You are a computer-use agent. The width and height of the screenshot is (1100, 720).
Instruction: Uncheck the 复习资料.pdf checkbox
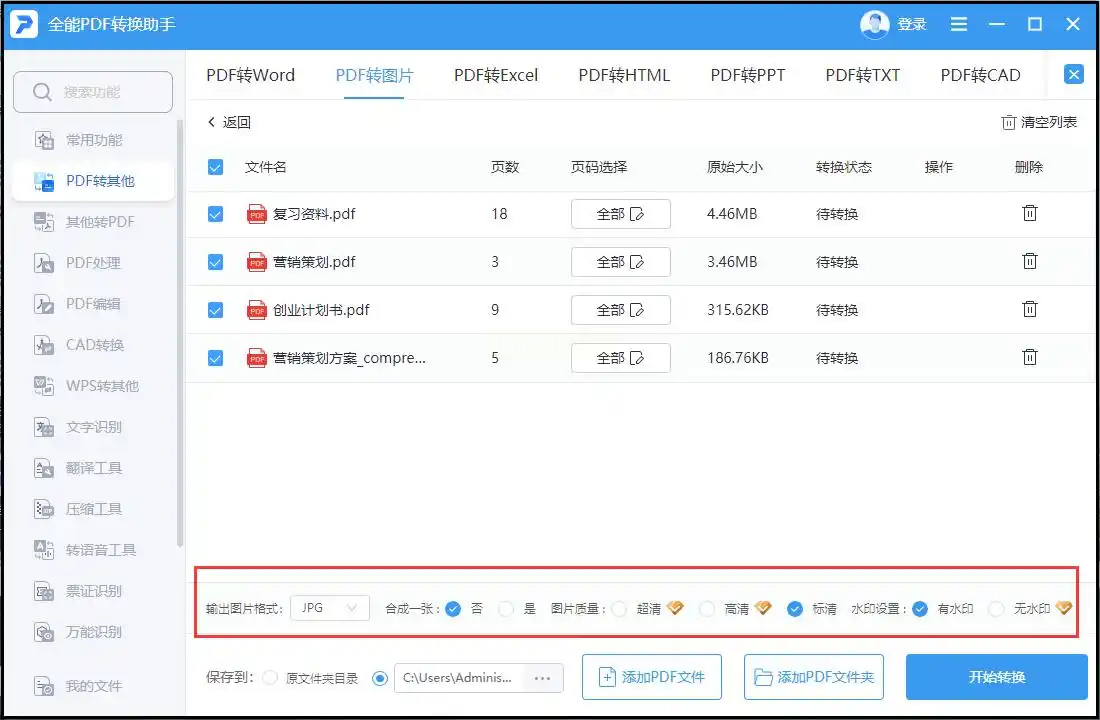tap(215, 214)
